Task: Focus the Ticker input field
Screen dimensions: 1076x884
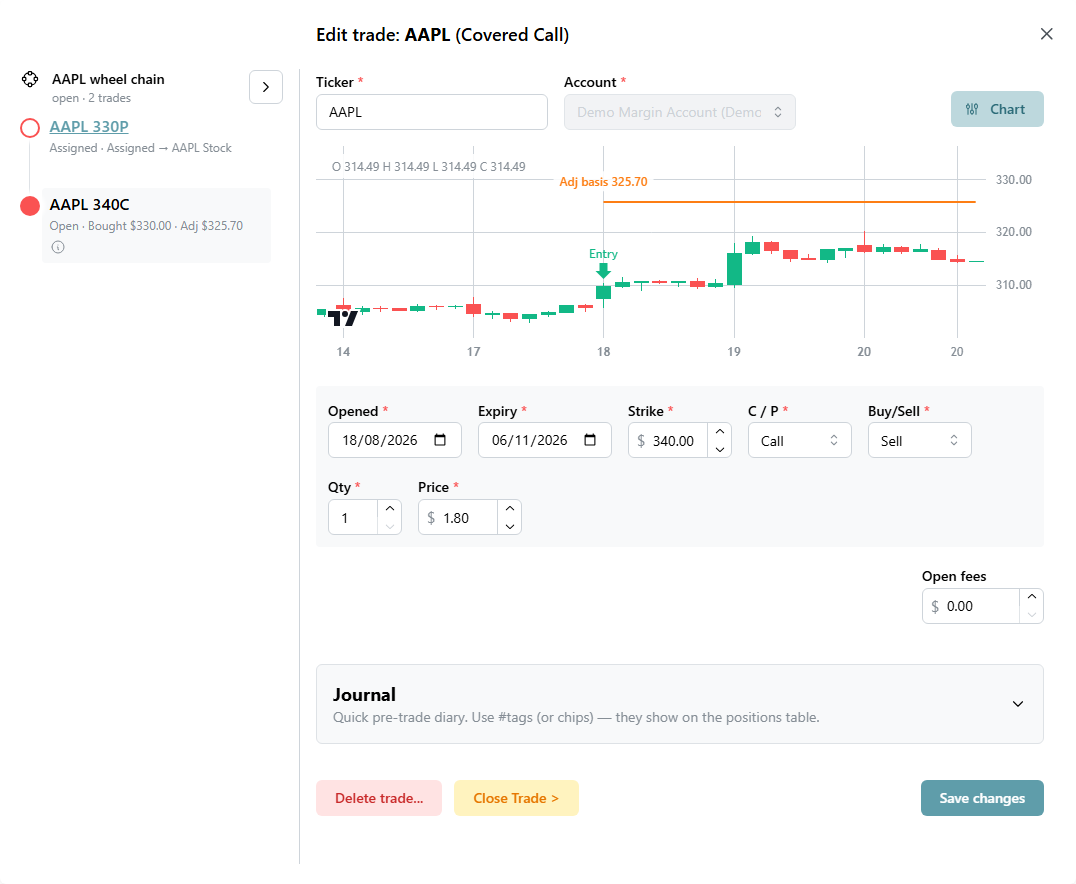Action: click(x=432, y=112)
